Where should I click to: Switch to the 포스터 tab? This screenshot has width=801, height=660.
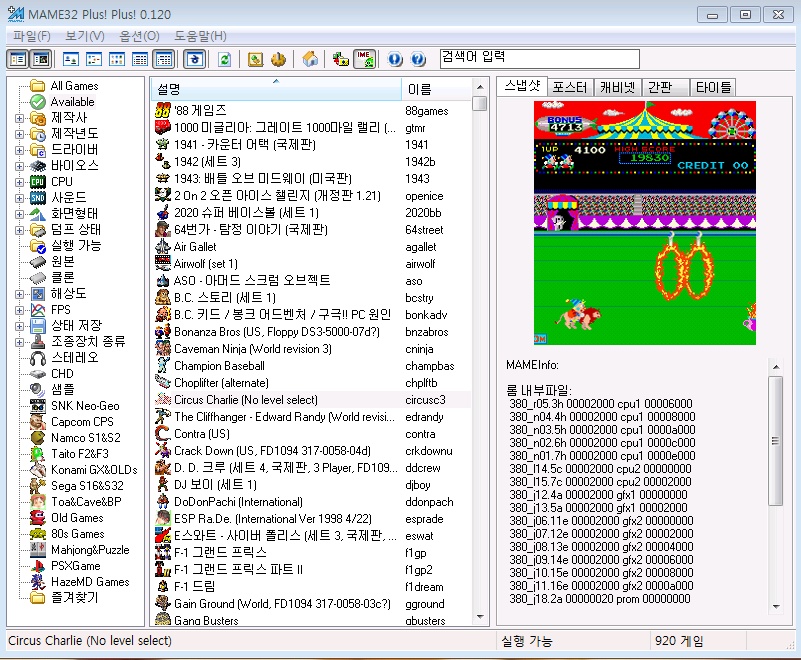click(x=570, y=87)
